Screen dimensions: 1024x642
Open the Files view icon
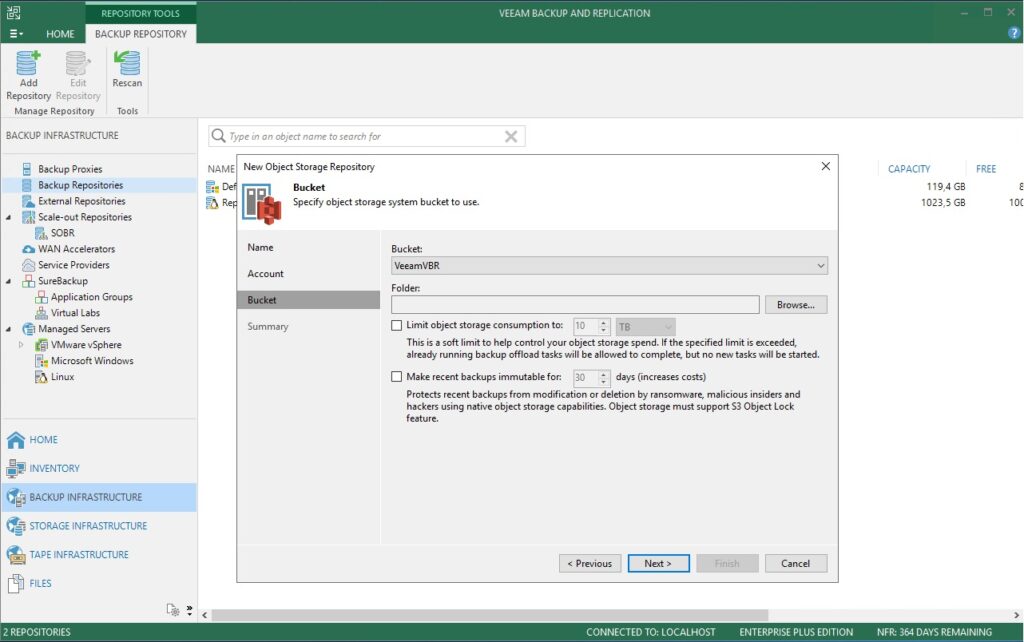click(x=16, y=583)
